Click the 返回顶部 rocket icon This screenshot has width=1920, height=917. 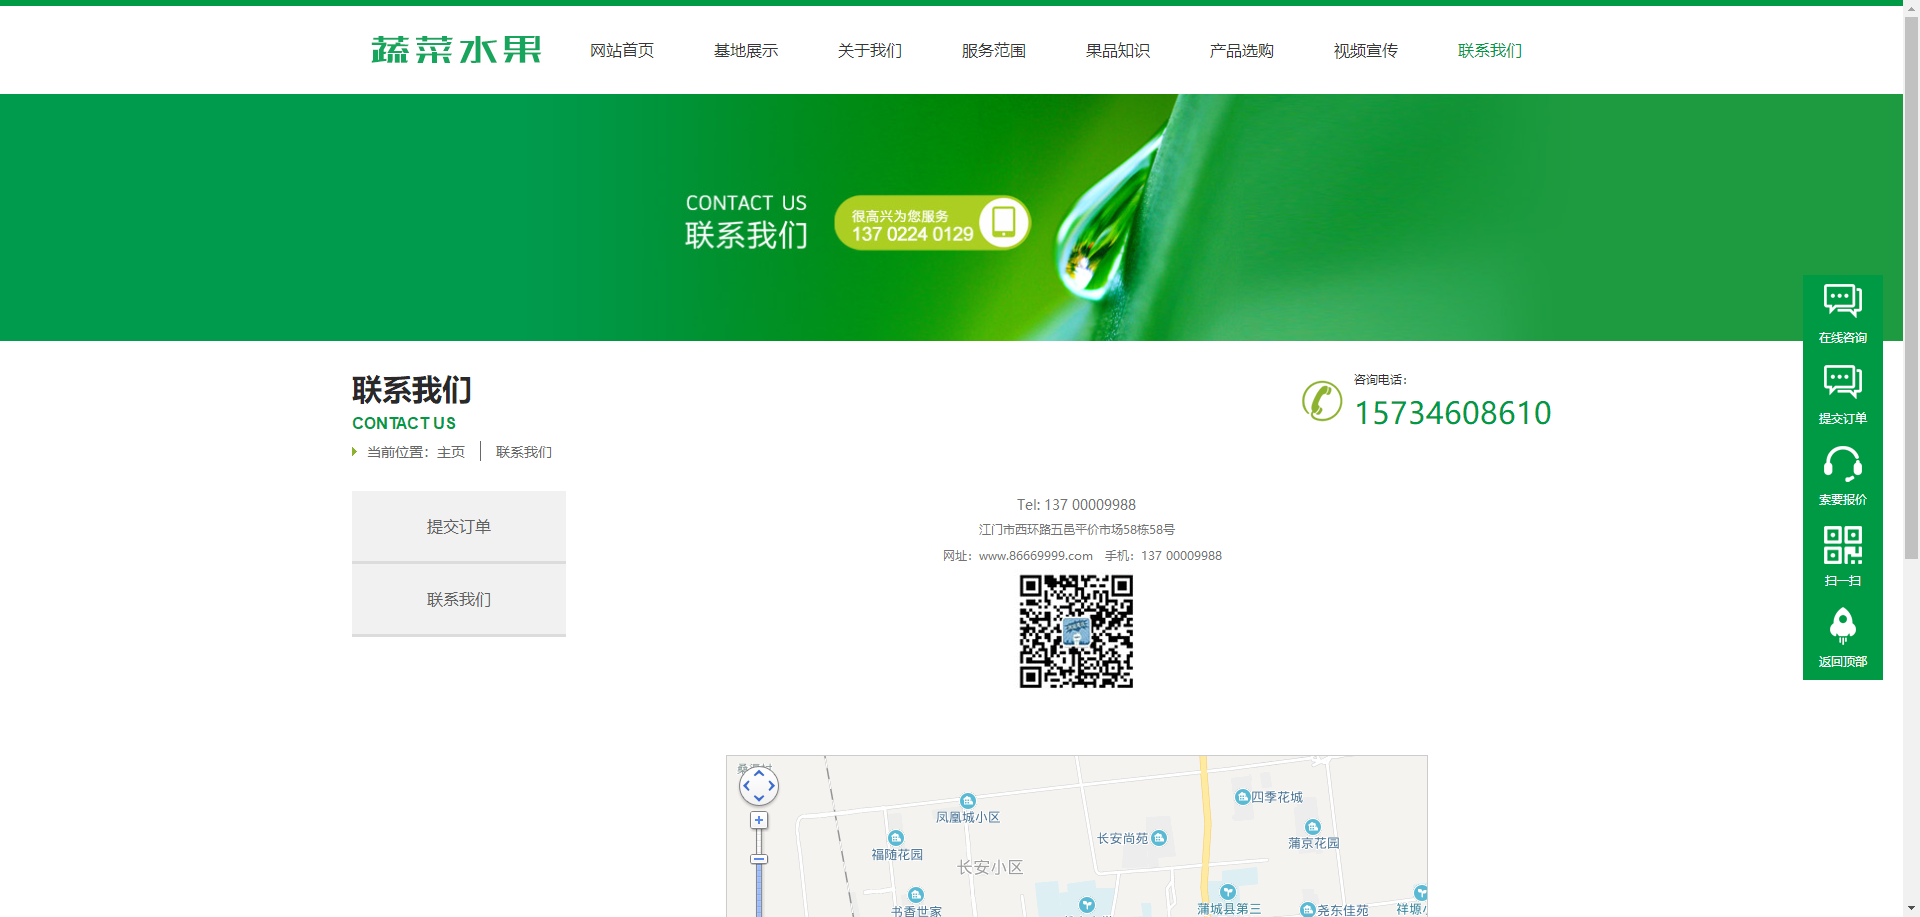(x=1842, y=627)
